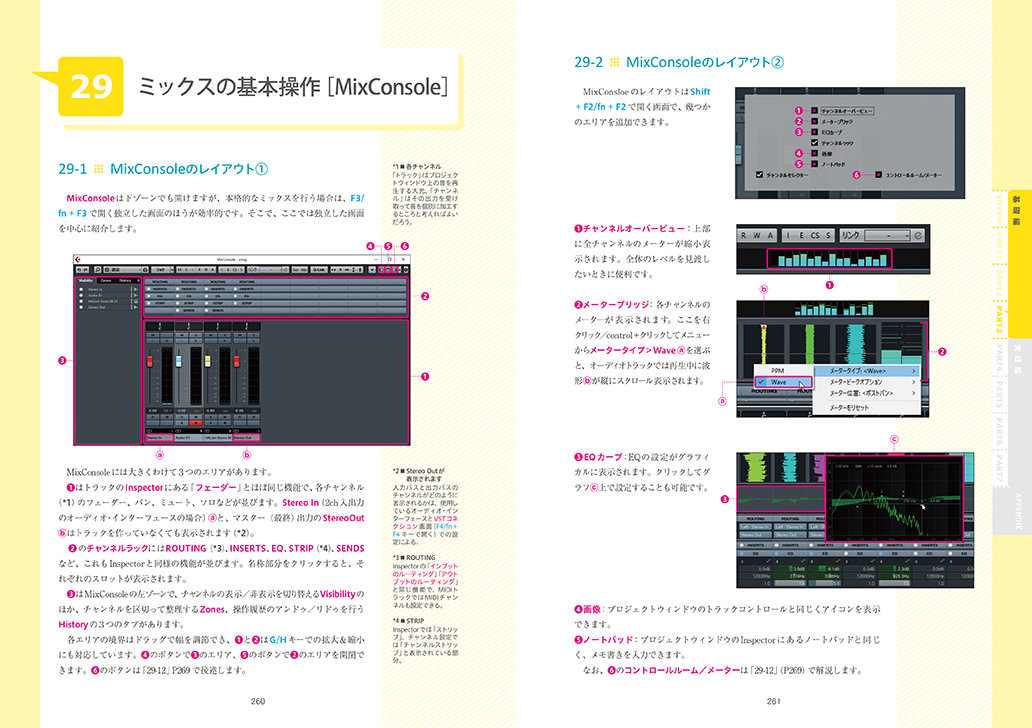Click the Cubase logo in MixConsole title bar
Viewport: 1032px width, 728px height.
coord(77,259)
